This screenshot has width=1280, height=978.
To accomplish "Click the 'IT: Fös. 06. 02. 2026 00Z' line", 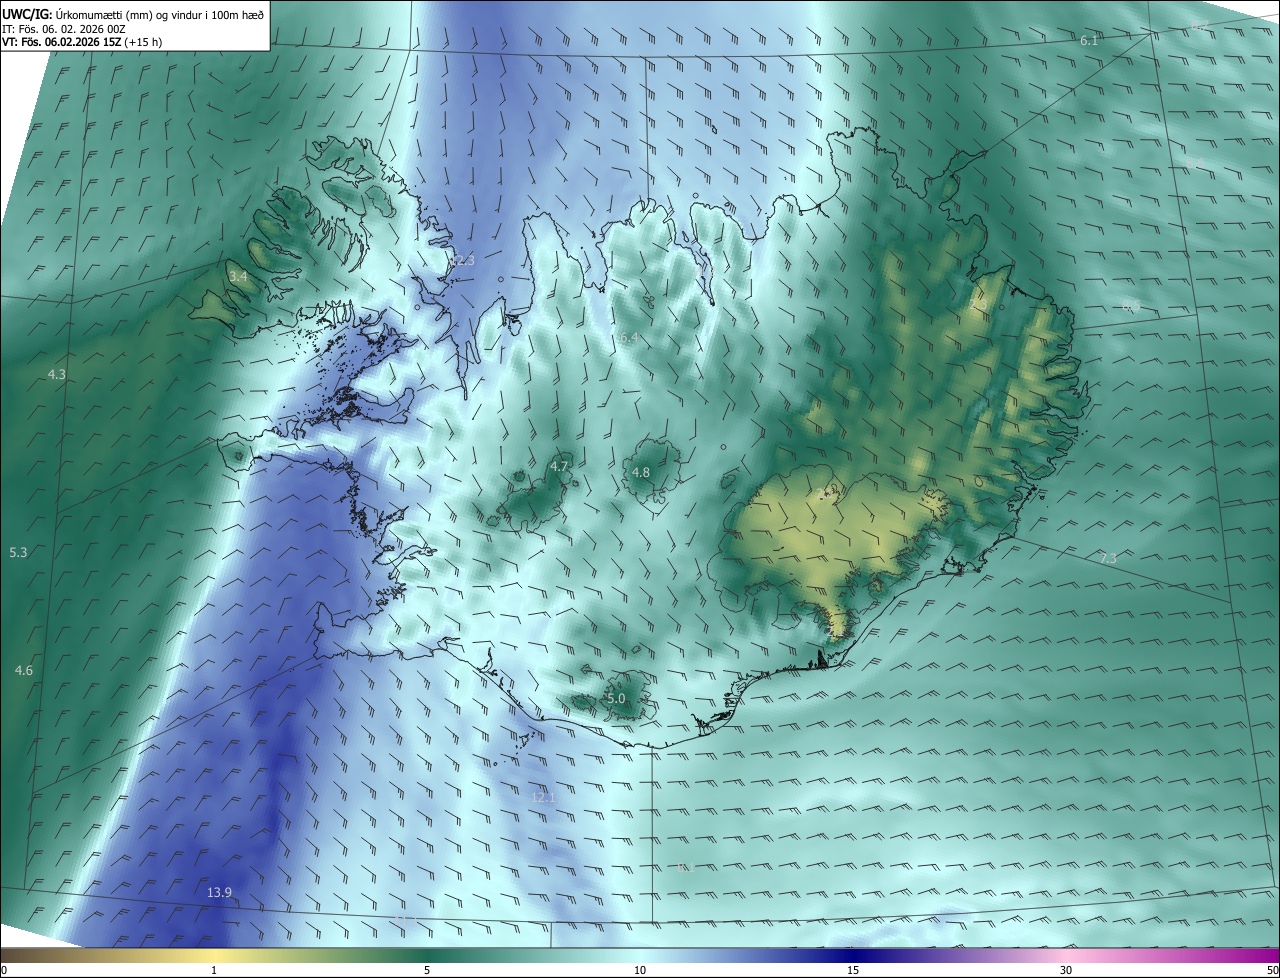I will [x=63, y=29].
